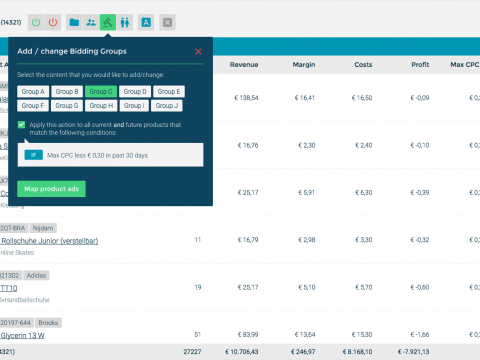Screen dimensions: 480x360
Task: Select Group J bidding group
Action: [167, 106]
